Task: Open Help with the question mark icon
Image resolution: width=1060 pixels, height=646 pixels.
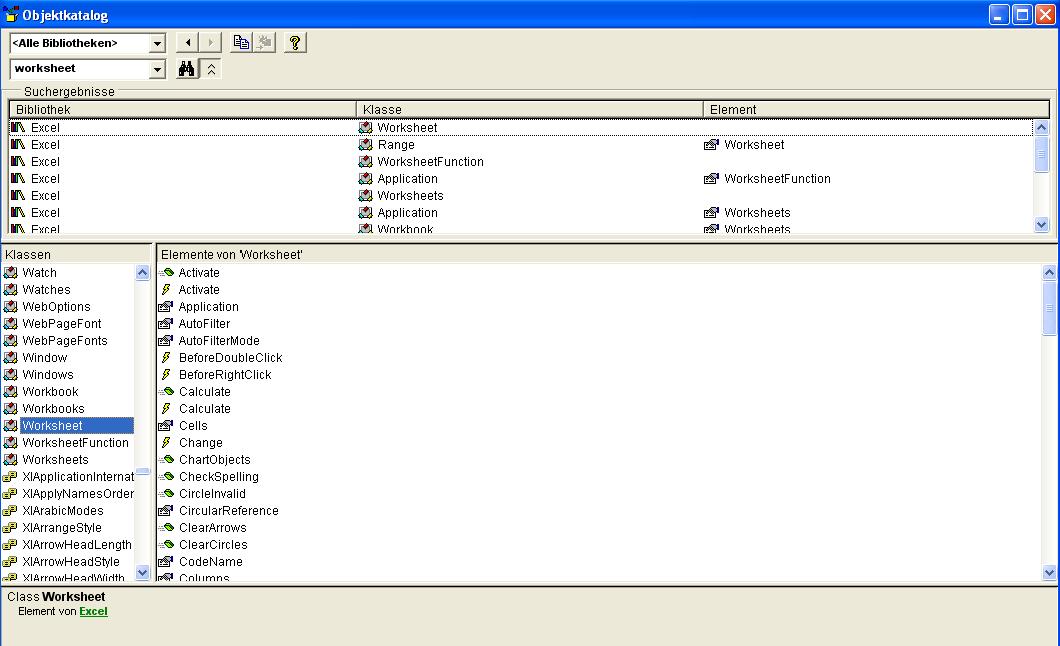Action: pyautogui.click(x=295, y=43)
